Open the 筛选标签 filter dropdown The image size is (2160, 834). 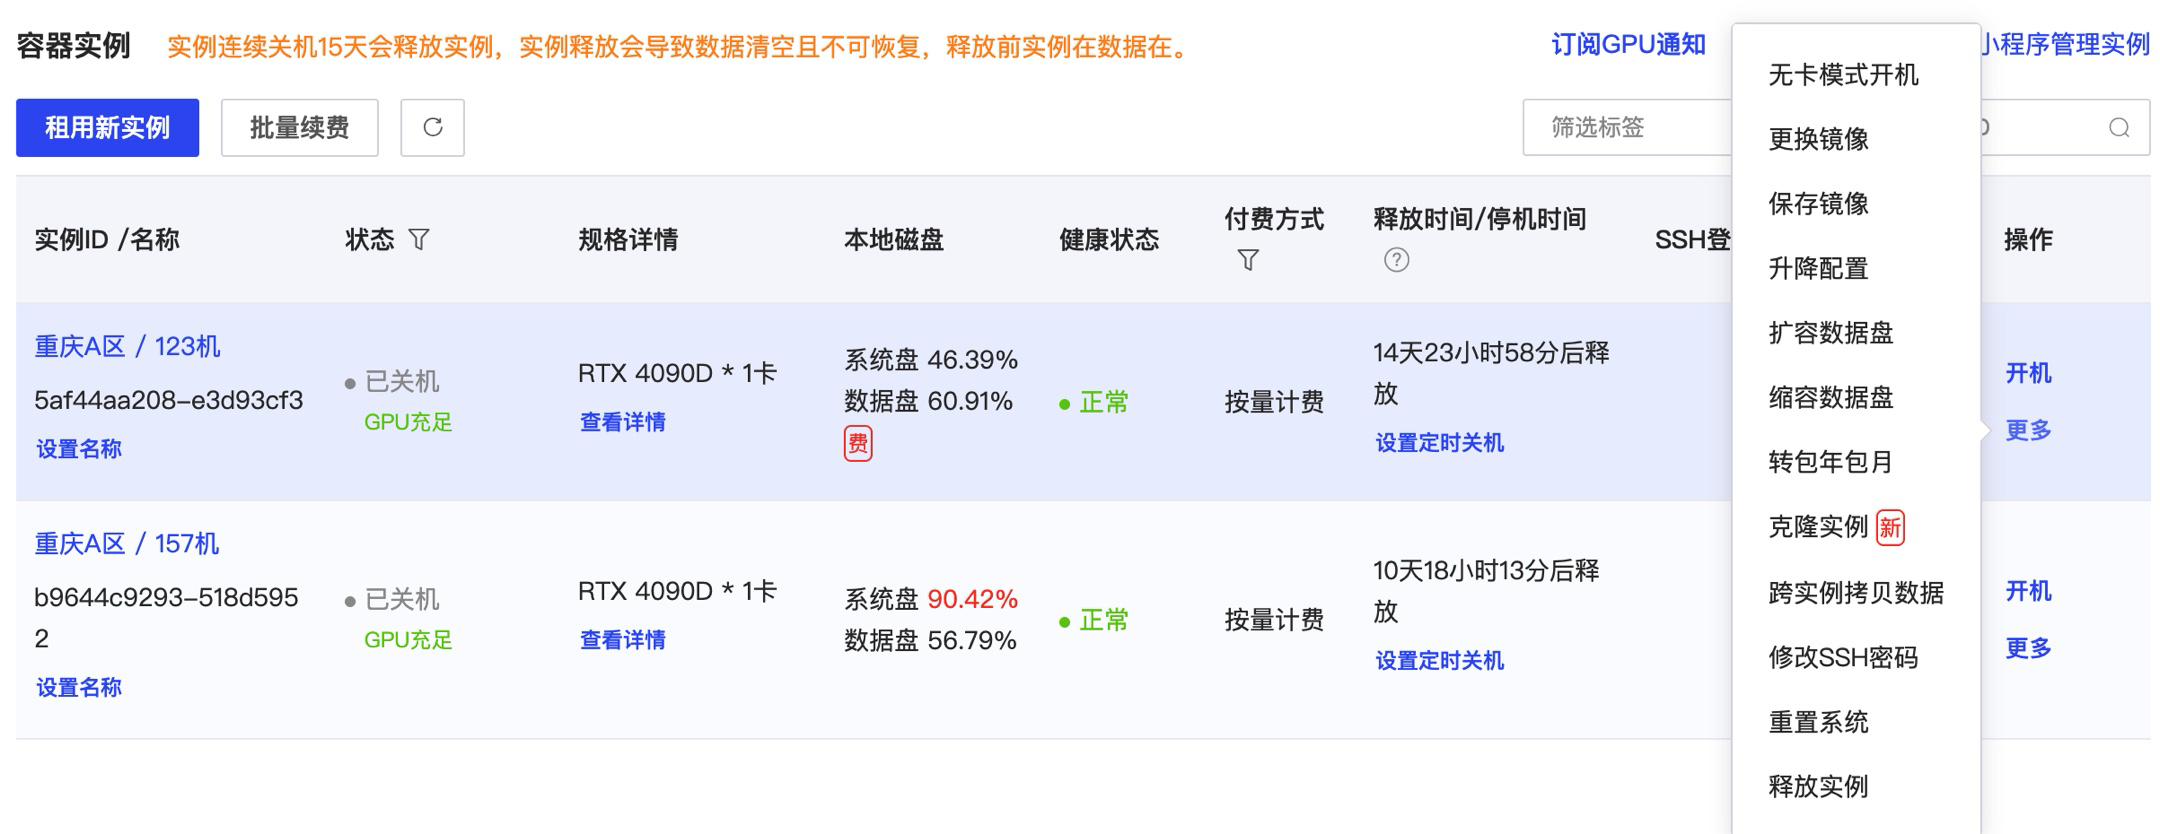1626,128
